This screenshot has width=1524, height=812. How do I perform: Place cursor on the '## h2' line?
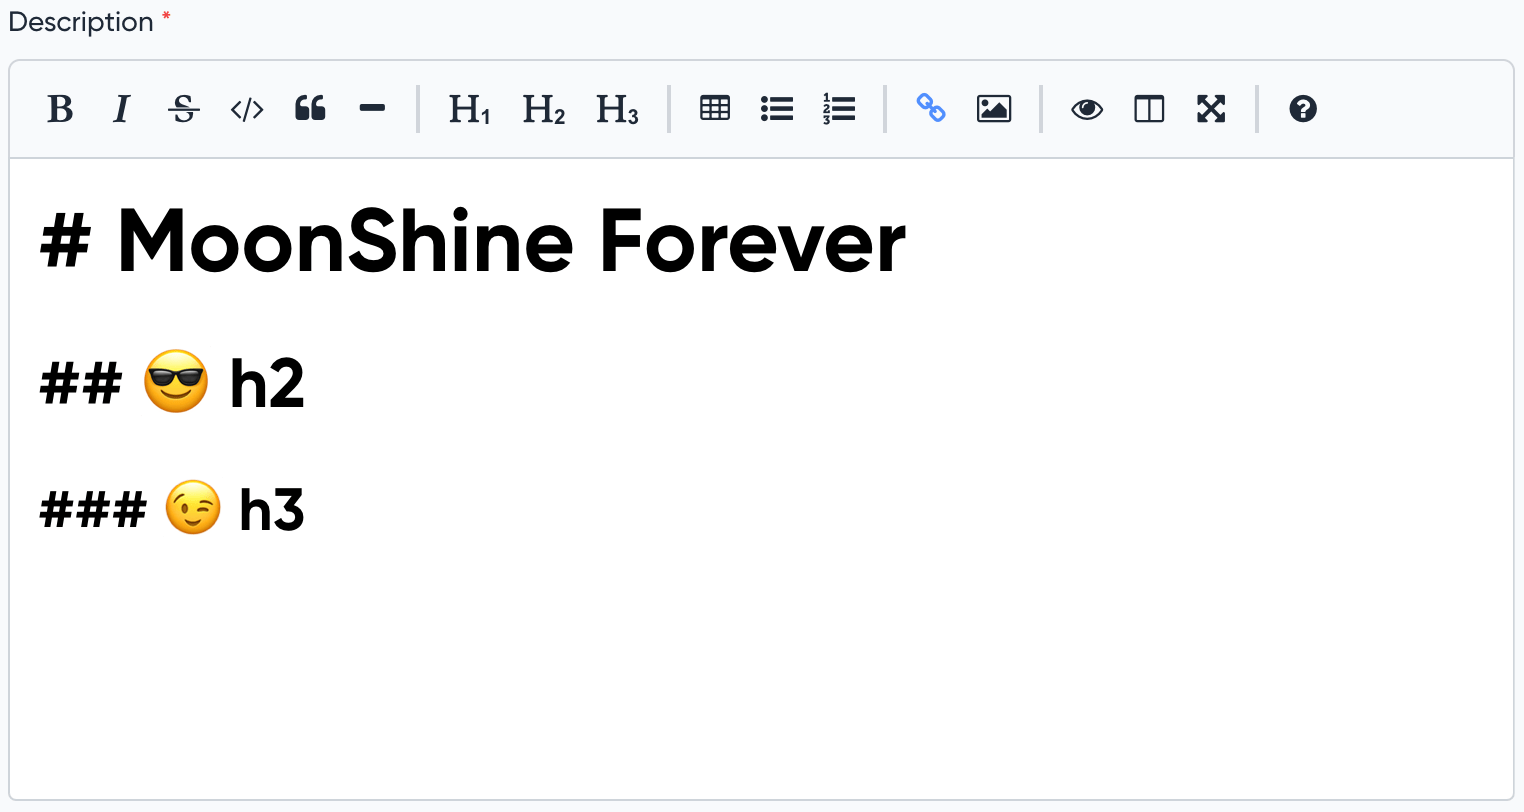click(x=172, y=382)
